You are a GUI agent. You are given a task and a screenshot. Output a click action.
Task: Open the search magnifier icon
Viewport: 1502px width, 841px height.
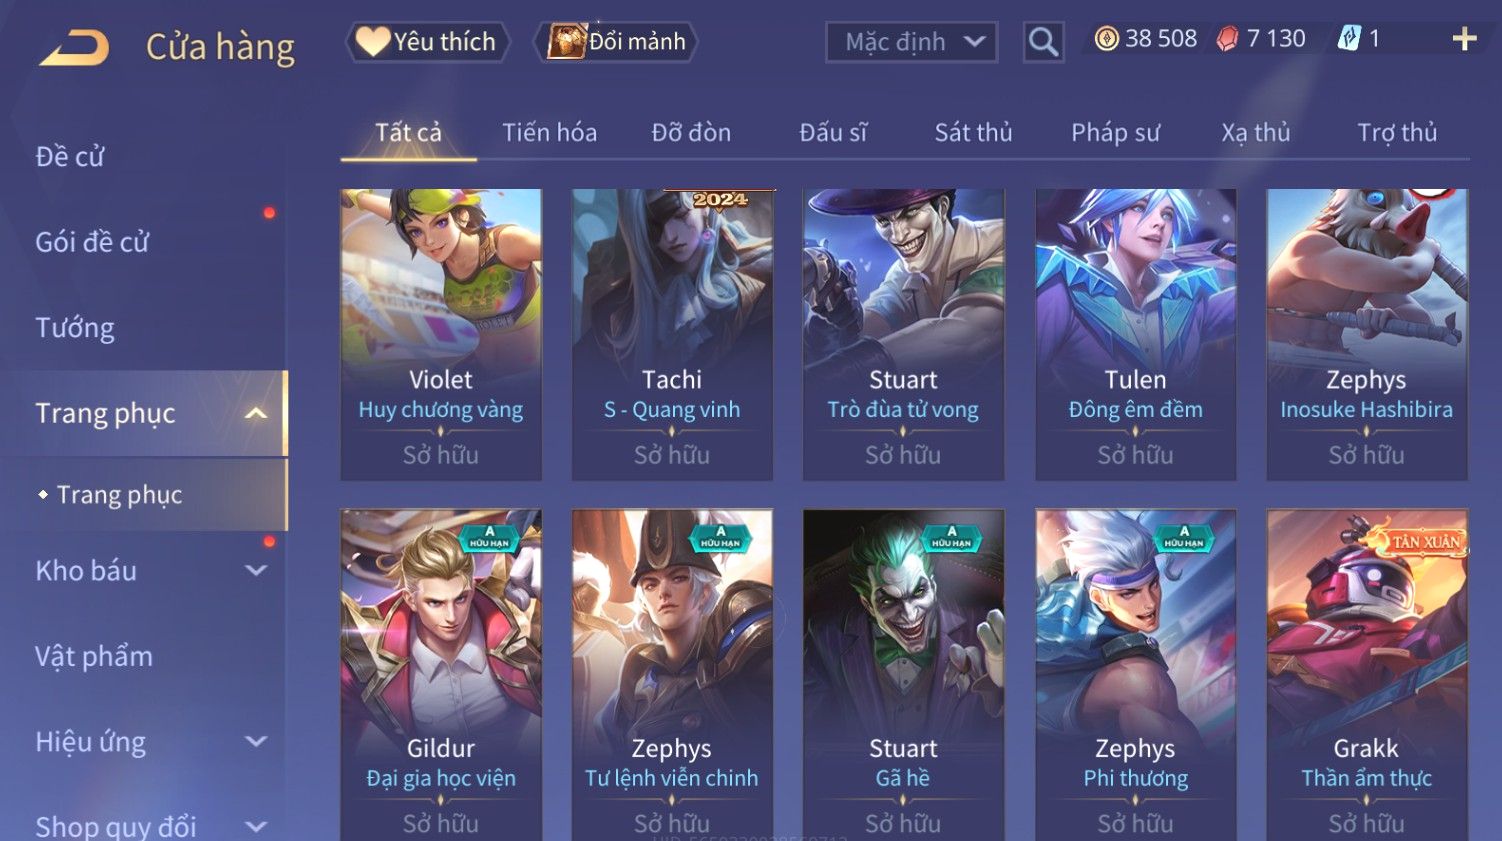click(1043, 42)
